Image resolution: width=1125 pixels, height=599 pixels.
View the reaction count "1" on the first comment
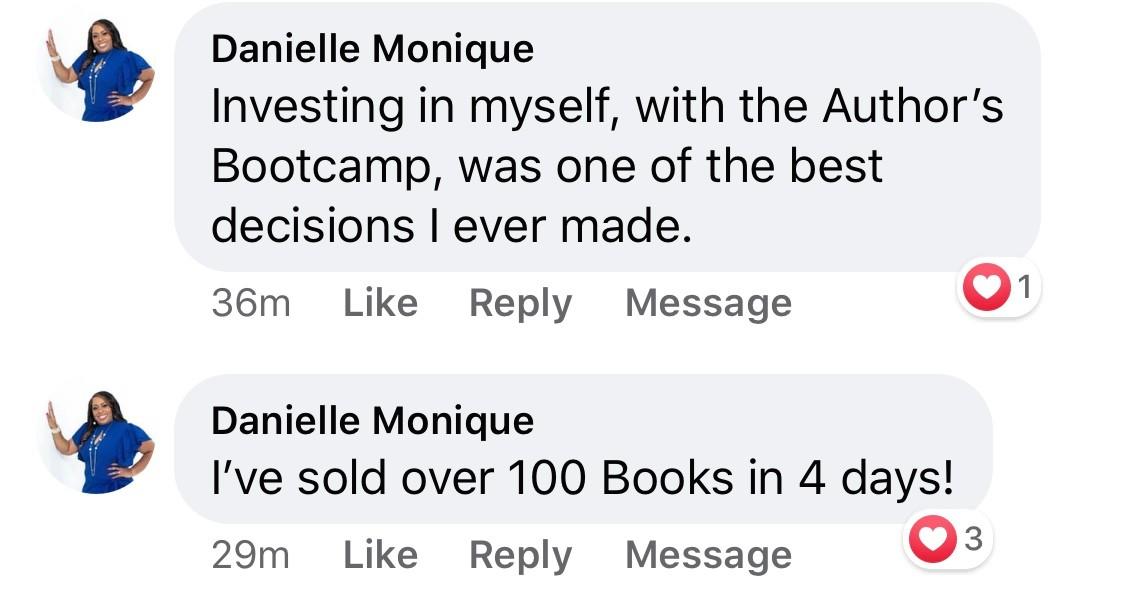click(1022, 288)
